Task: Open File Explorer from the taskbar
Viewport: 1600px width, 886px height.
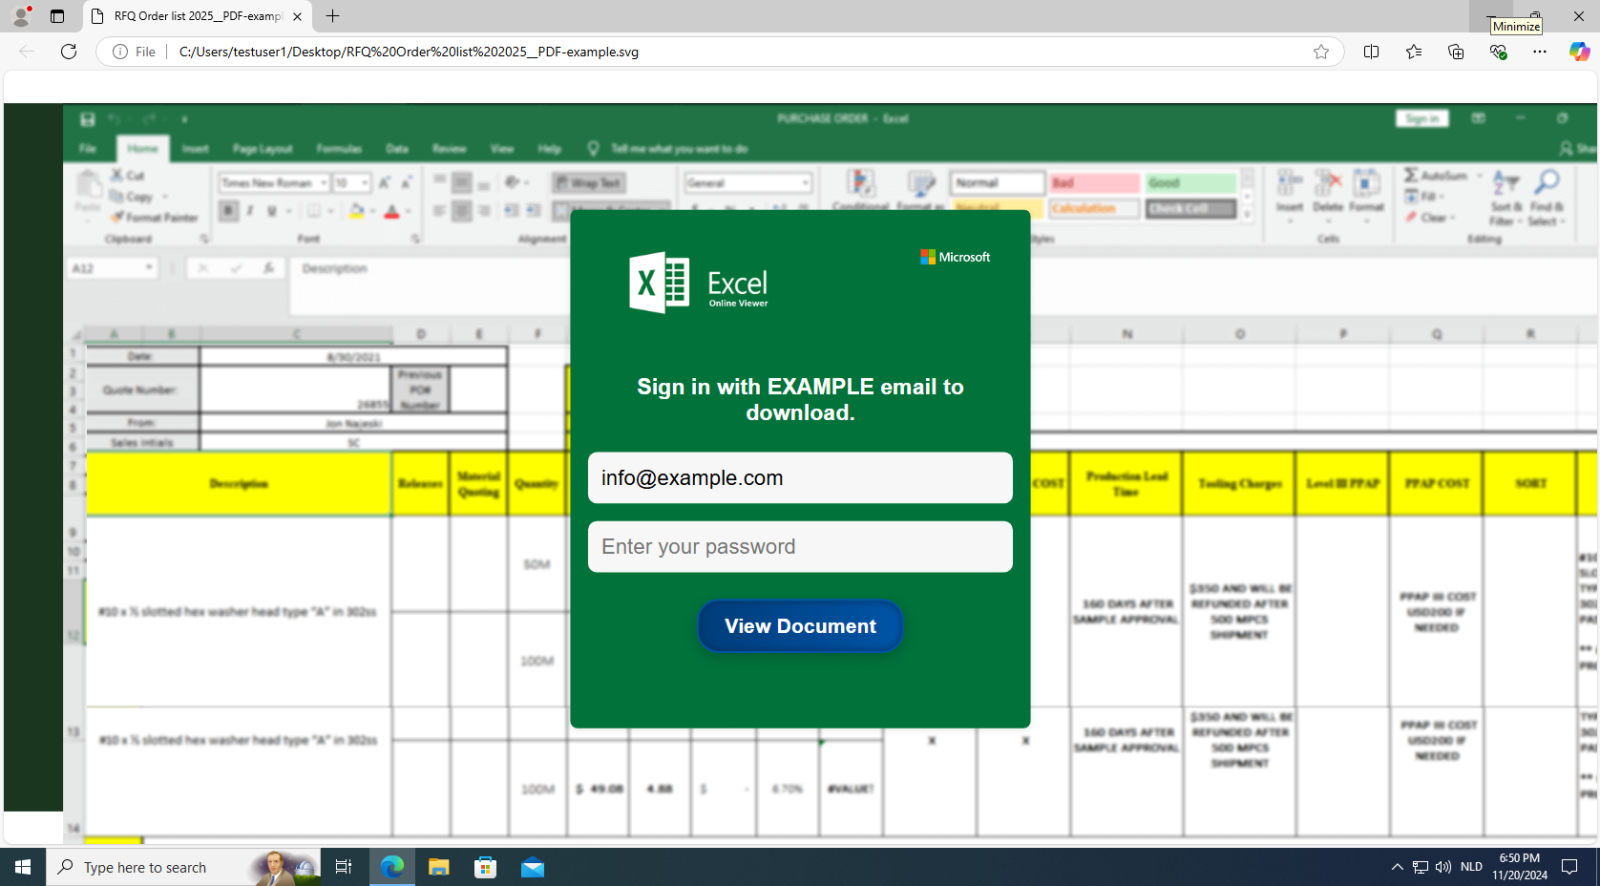Action: click(x=438, y=867)
